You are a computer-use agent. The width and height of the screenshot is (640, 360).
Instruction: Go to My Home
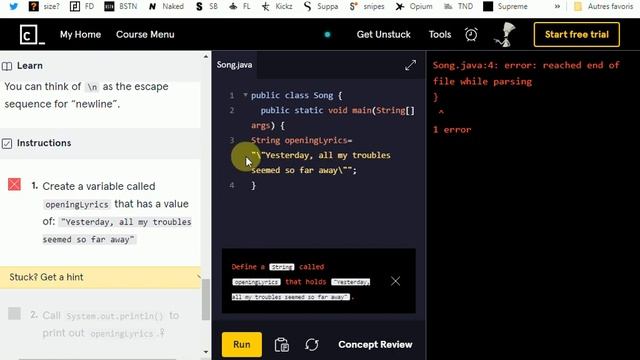pyautogui.click(x=80, y=35)
